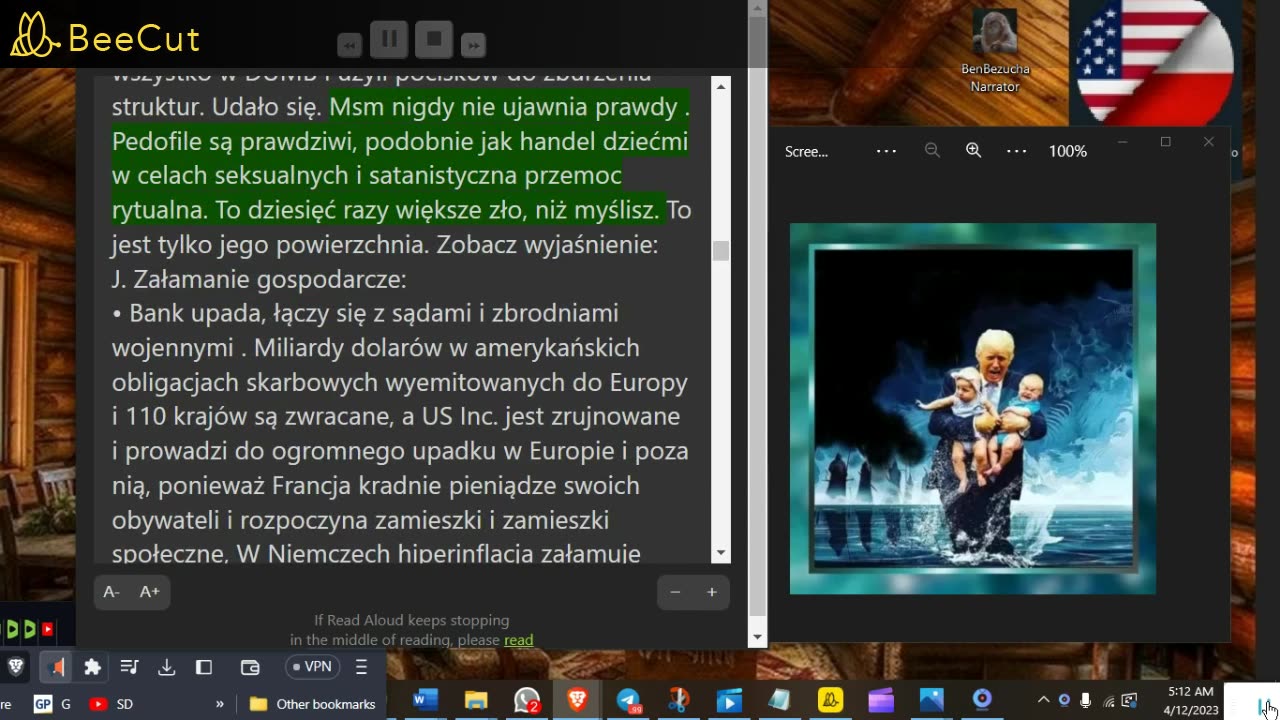This screenshot has width=1280, height=720.
Task: Click the US-Poland flag circle image
Action: [1154, 60]
